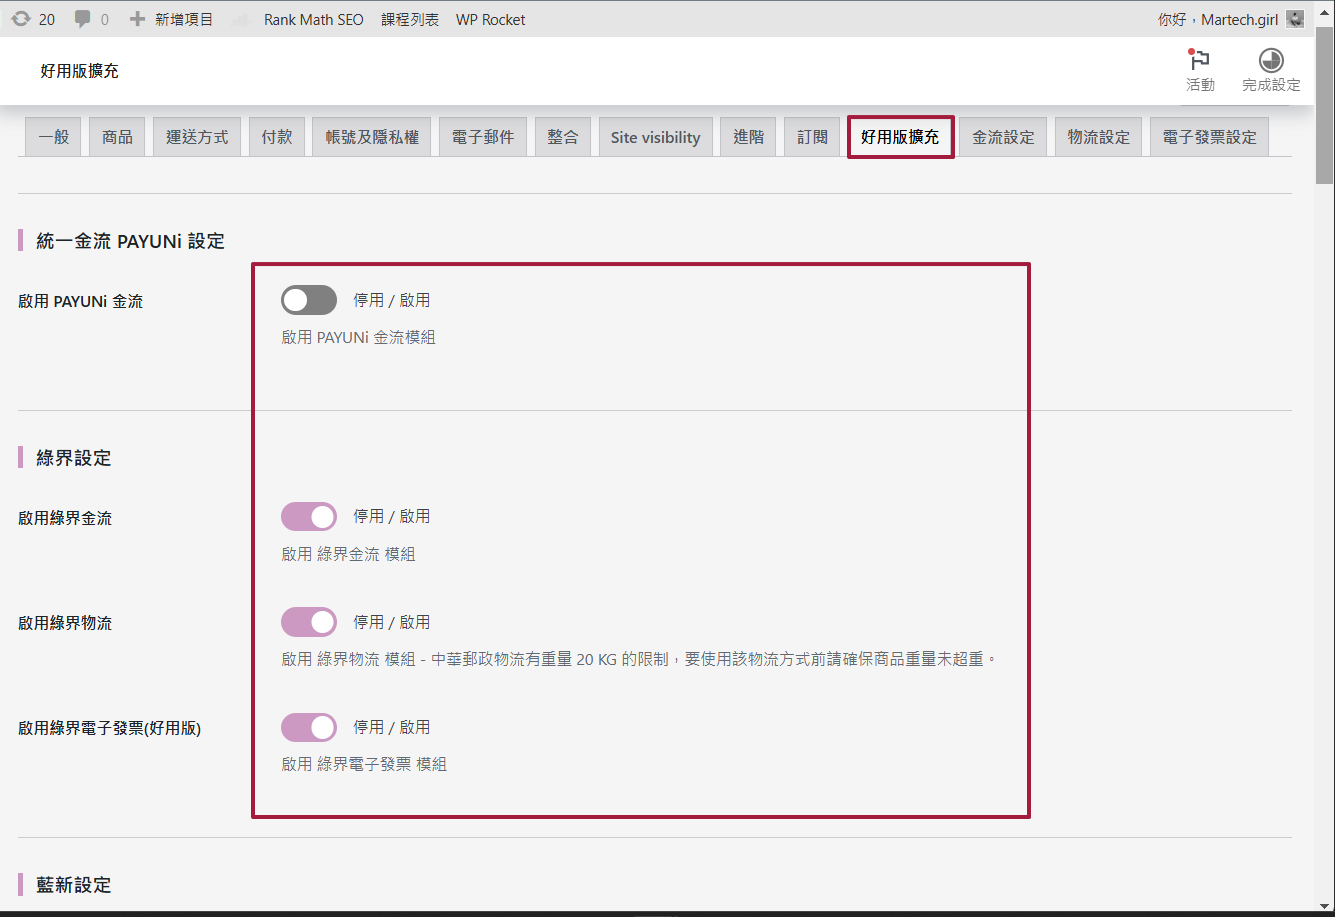Open the 活動 flag icon
Viewport: 1335px width, 917px height.
pos(1199,61)
